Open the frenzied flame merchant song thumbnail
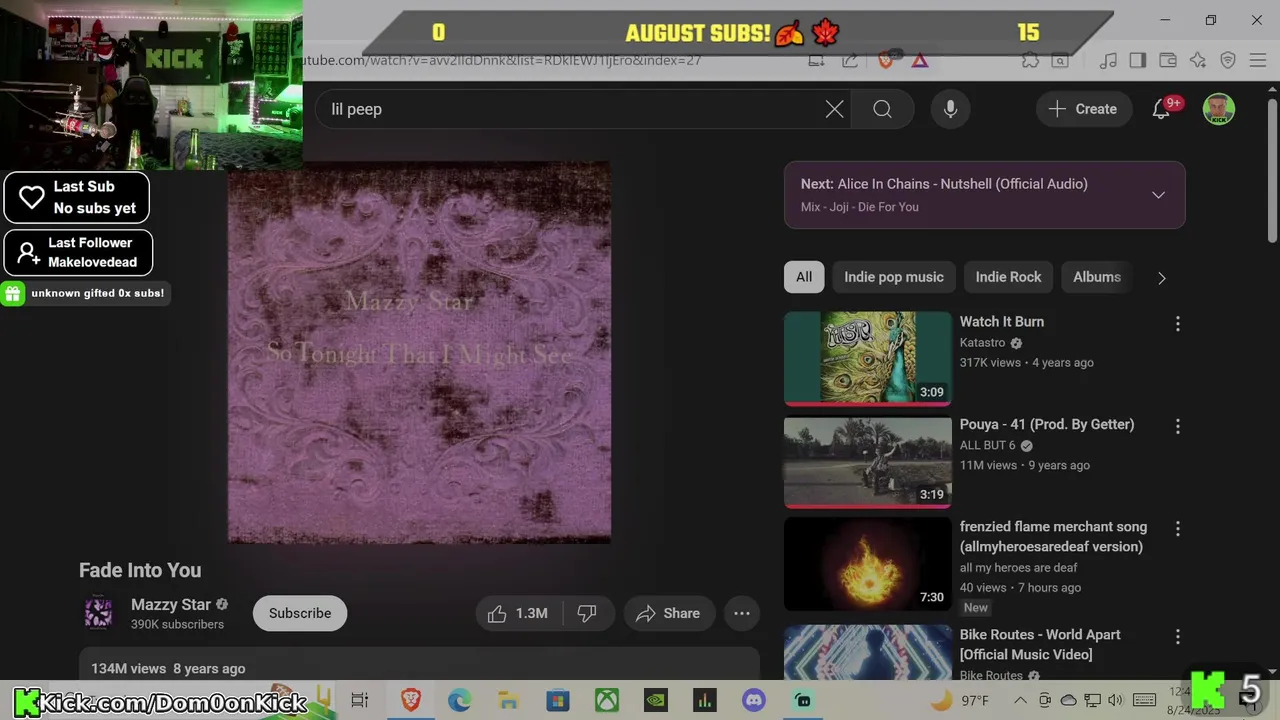 (868, 564)
